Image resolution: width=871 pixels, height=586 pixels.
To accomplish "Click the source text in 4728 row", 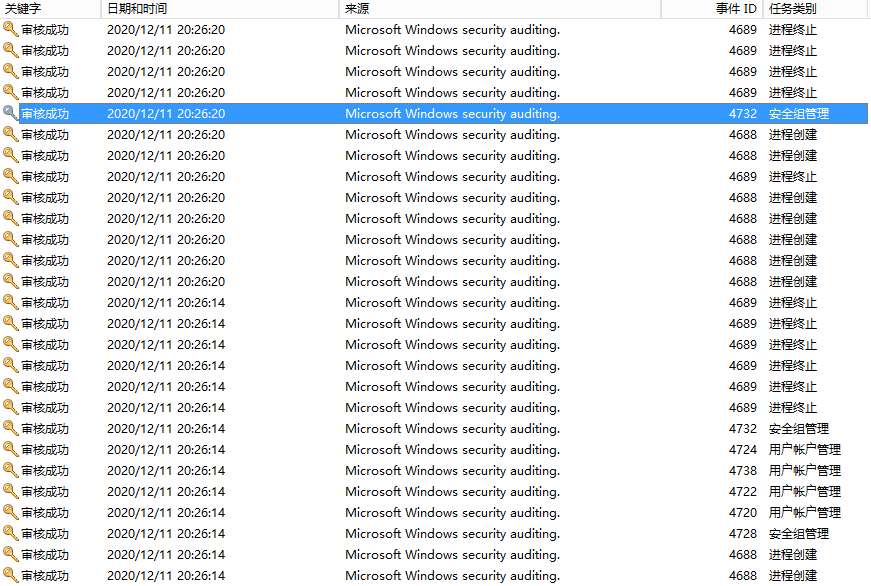I will point(452,534).
